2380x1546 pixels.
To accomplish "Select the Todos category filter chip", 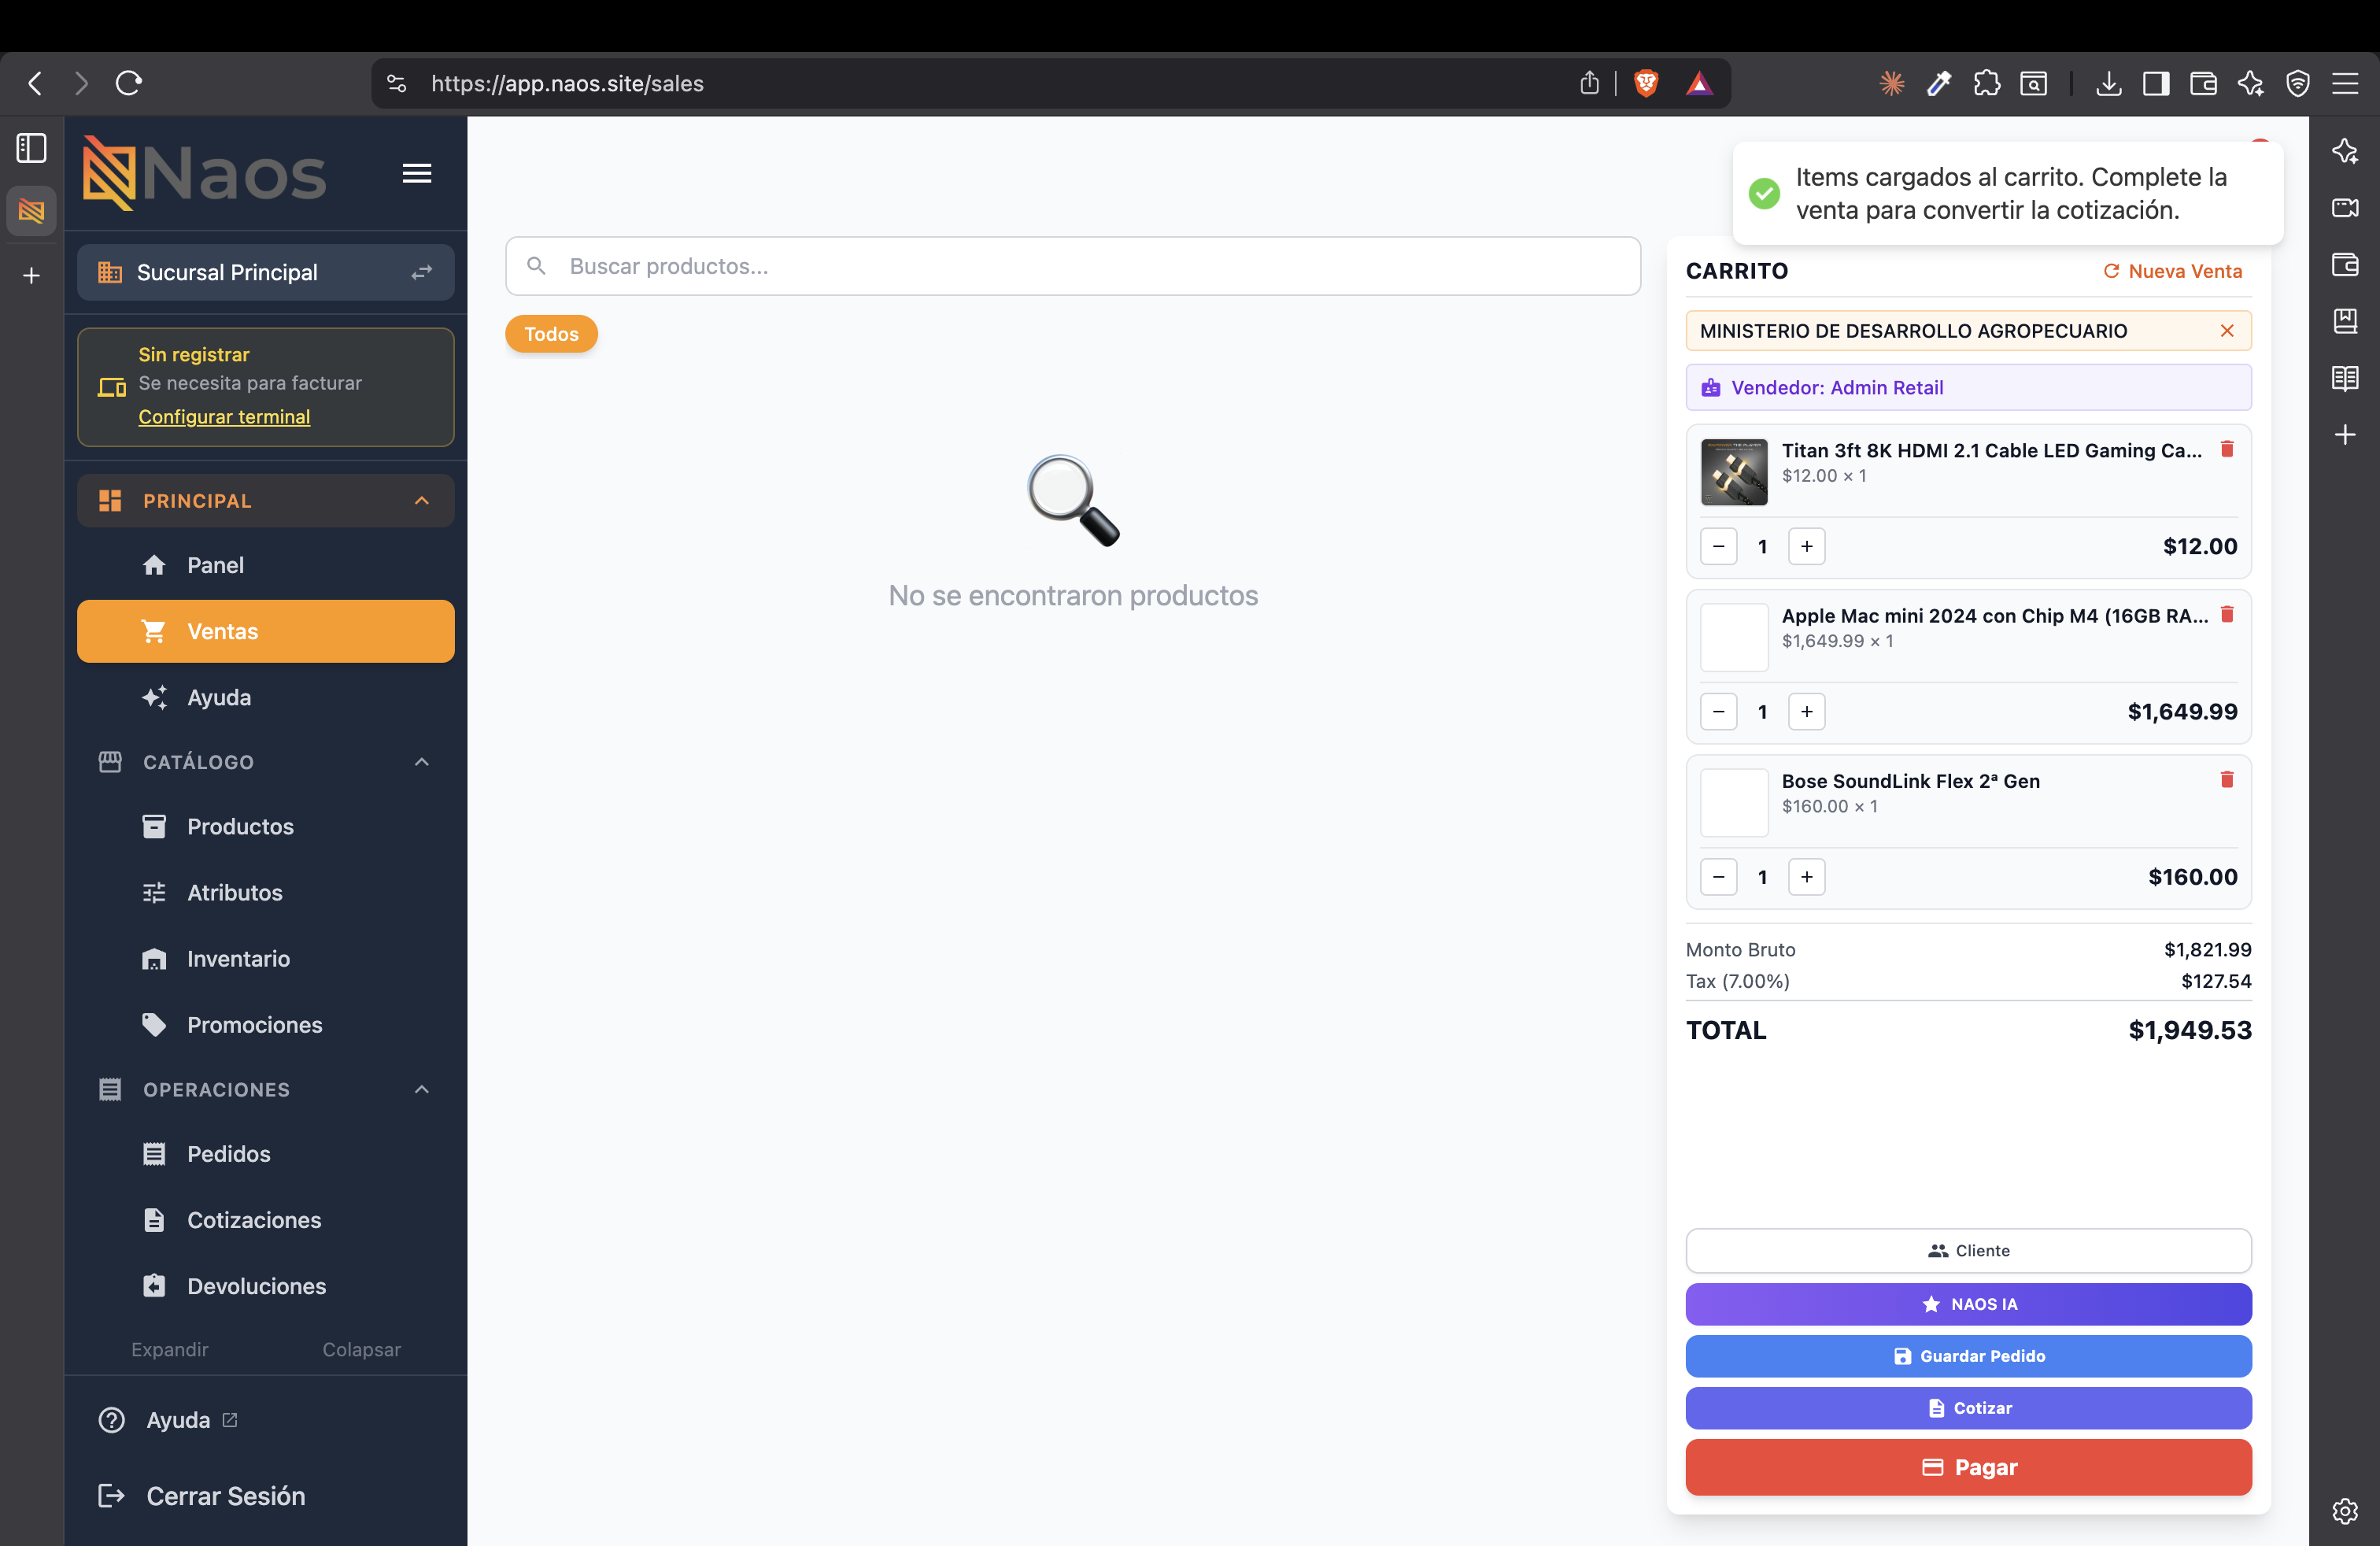I will pyautogui.click(x=551, y=334).
